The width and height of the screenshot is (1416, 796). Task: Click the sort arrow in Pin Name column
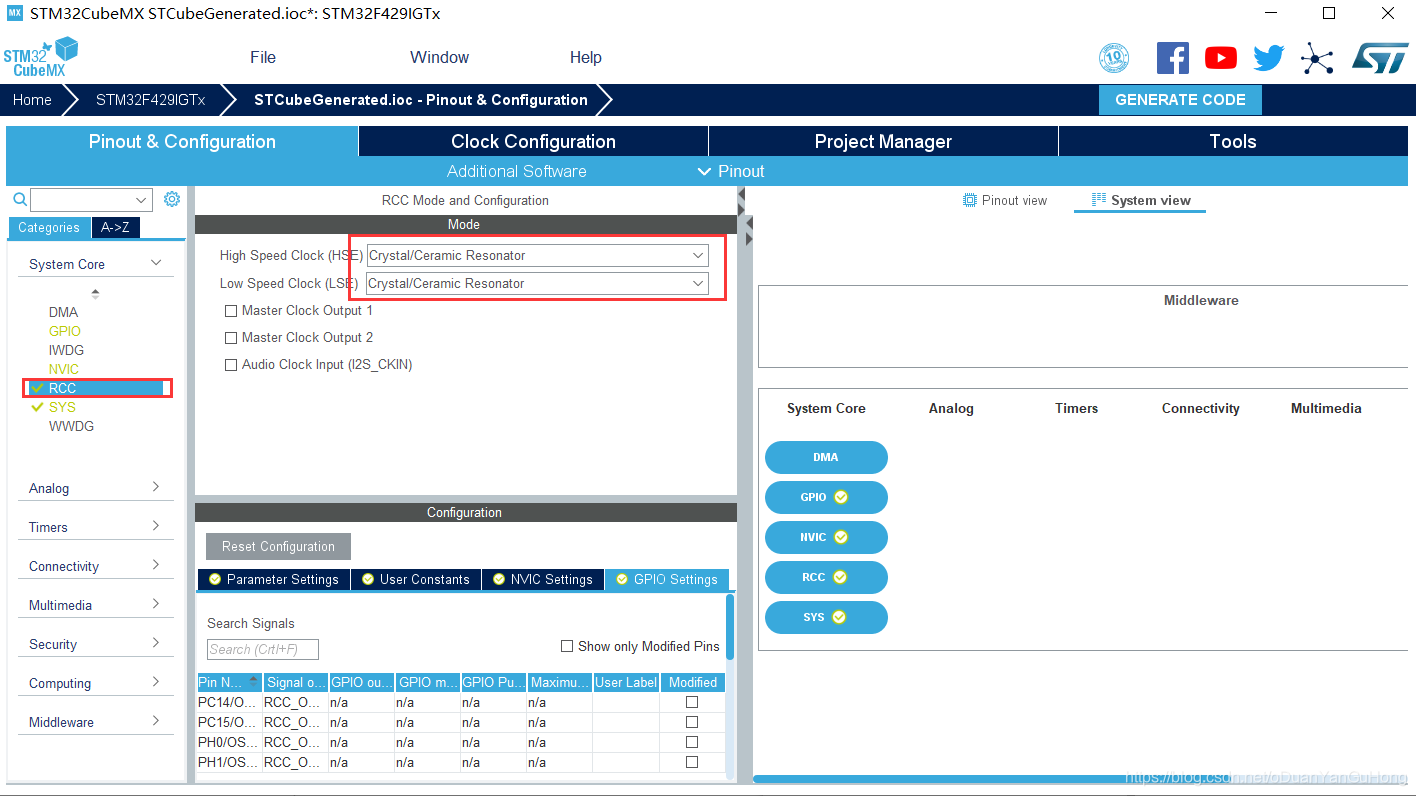[254, 681]
